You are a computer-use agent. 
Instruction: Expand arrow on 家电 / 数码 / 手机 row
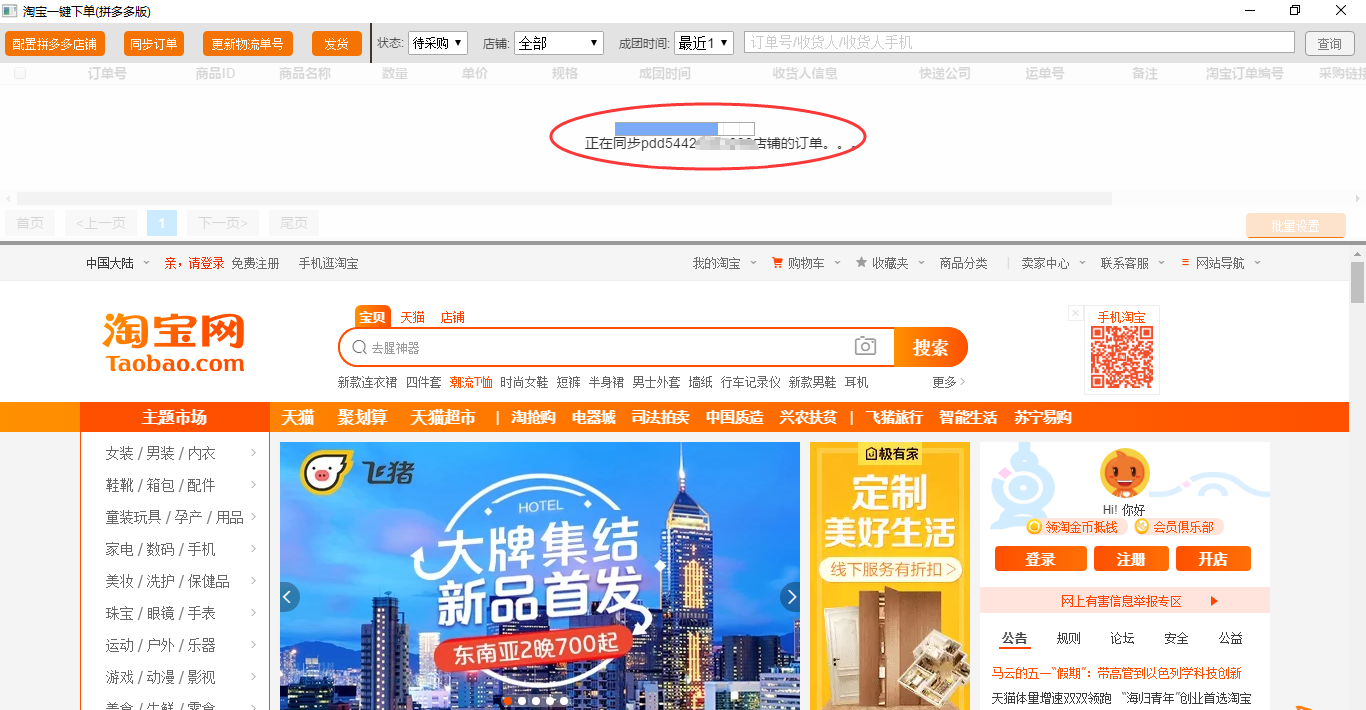point(254,549)
